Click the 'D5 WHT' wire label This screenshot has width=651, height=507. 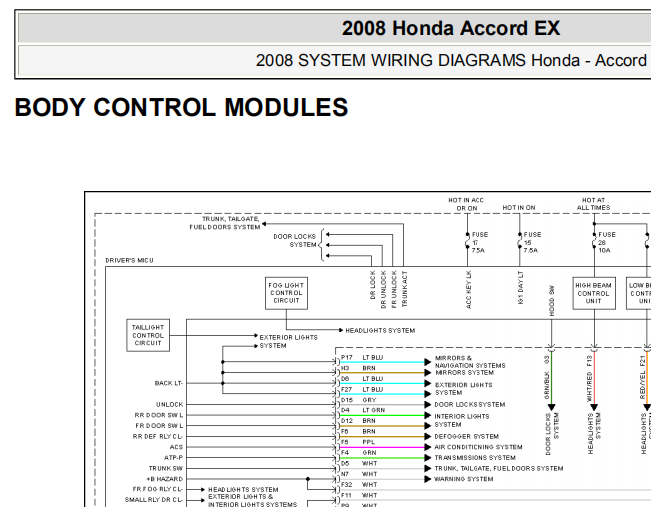[359, 463]
